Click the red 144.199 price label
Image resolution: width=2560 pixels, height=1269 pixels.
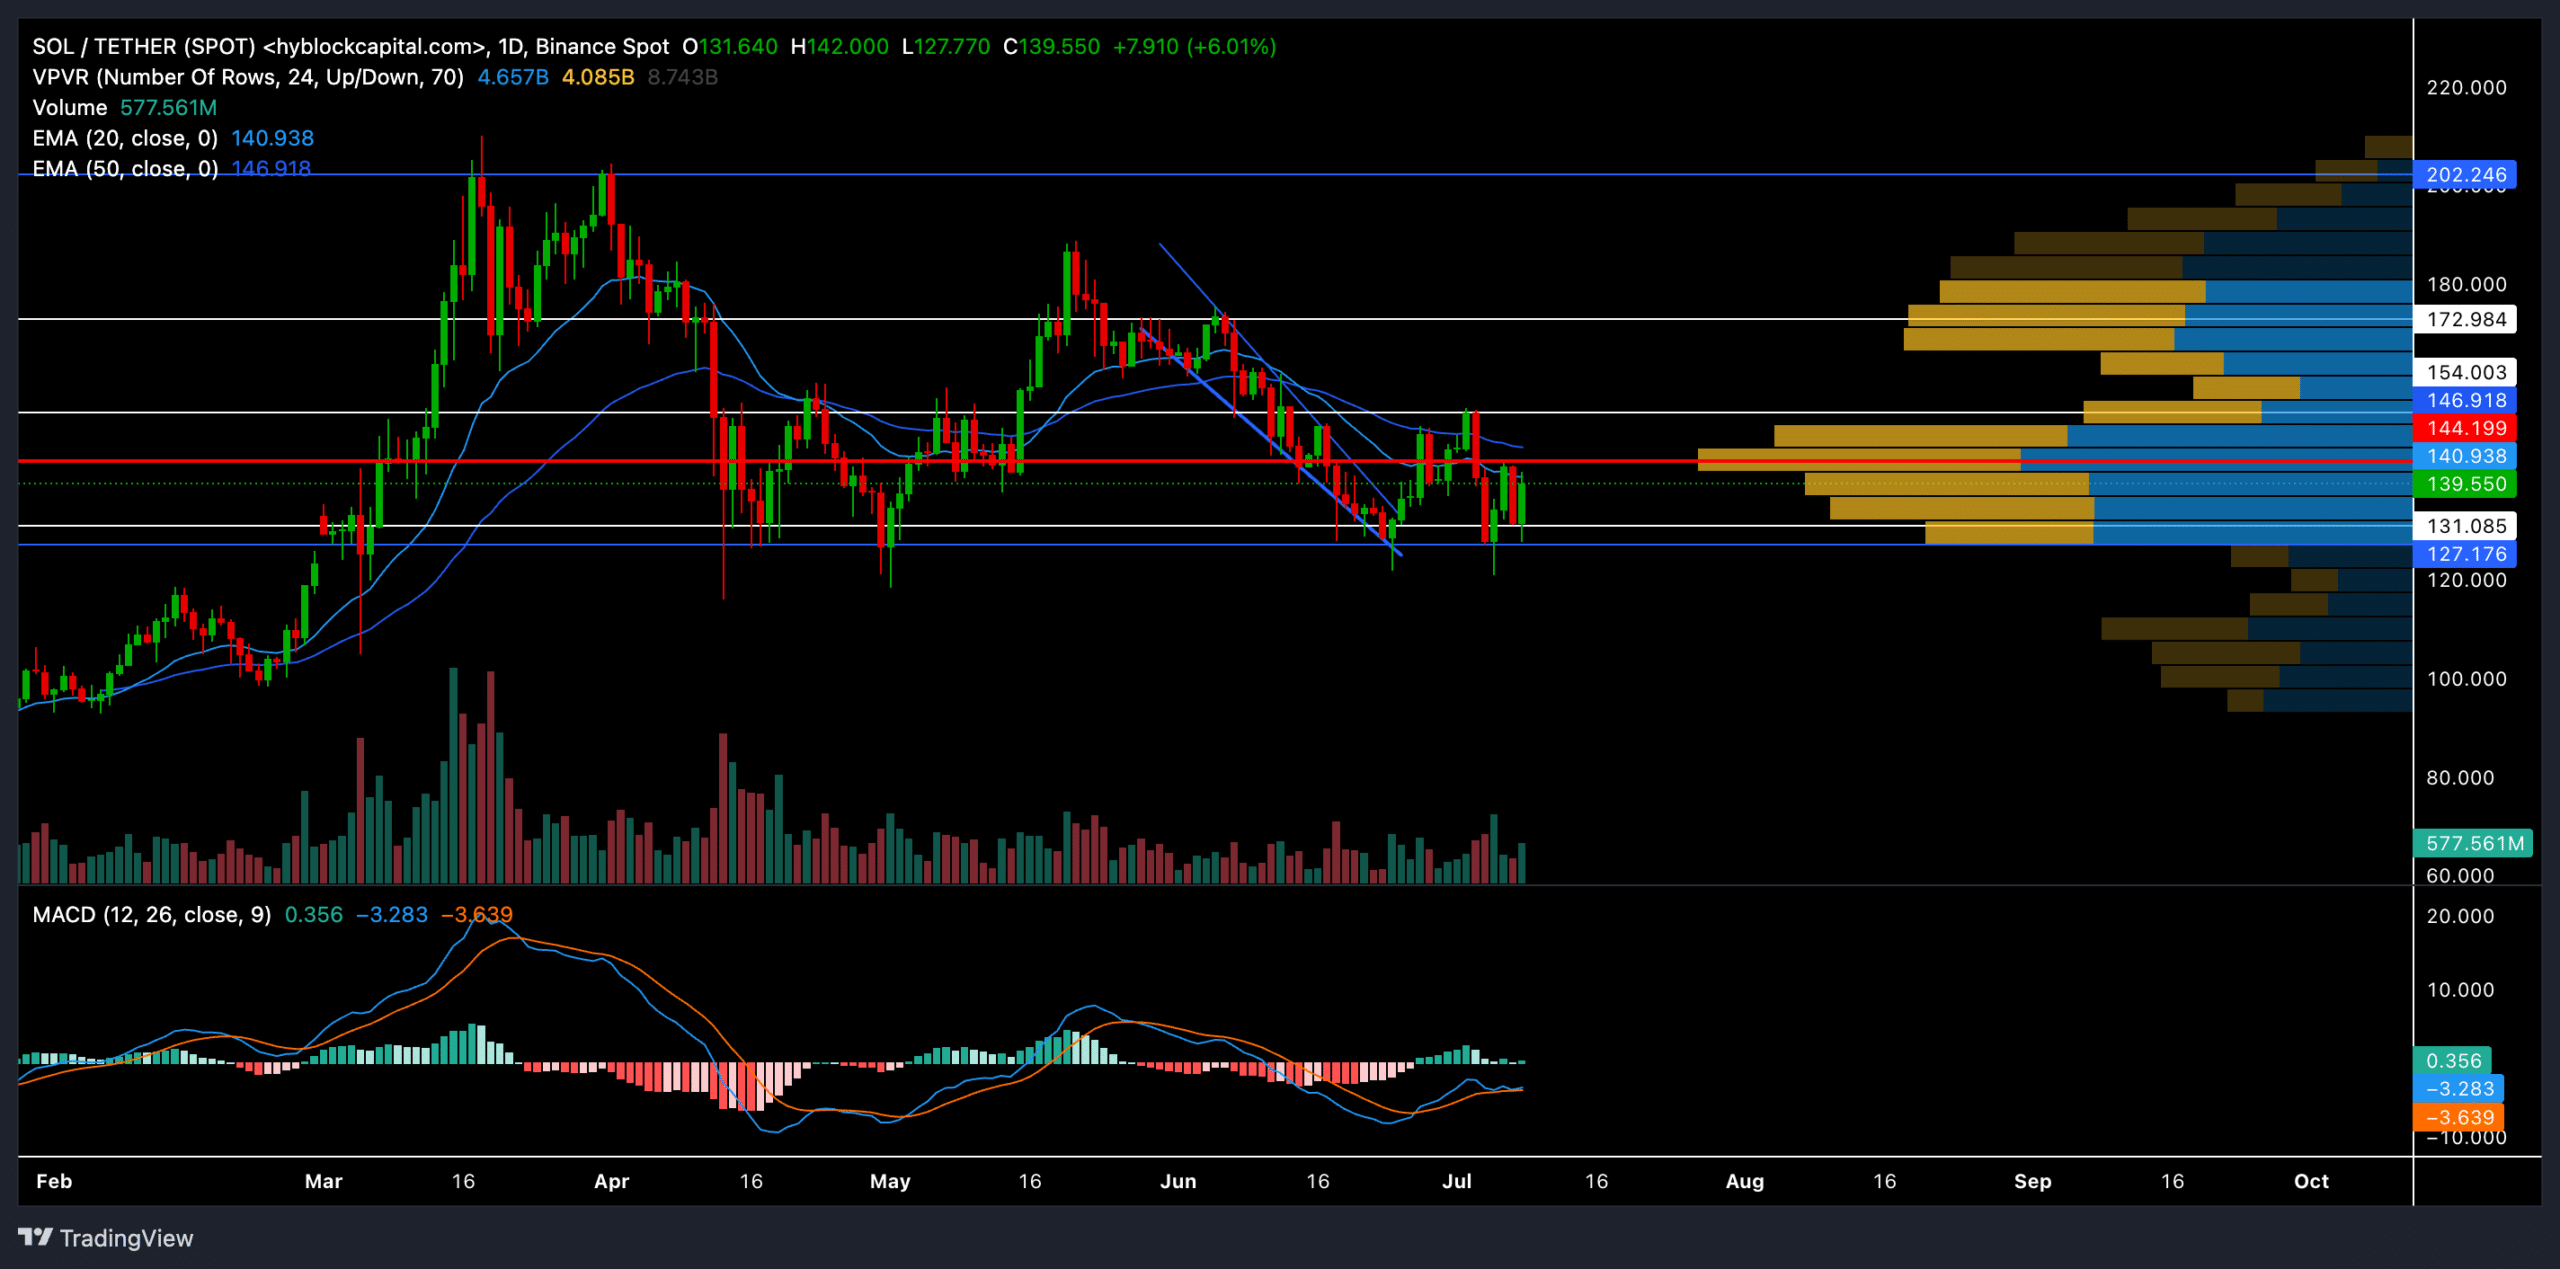click(x=2465, y=428)
